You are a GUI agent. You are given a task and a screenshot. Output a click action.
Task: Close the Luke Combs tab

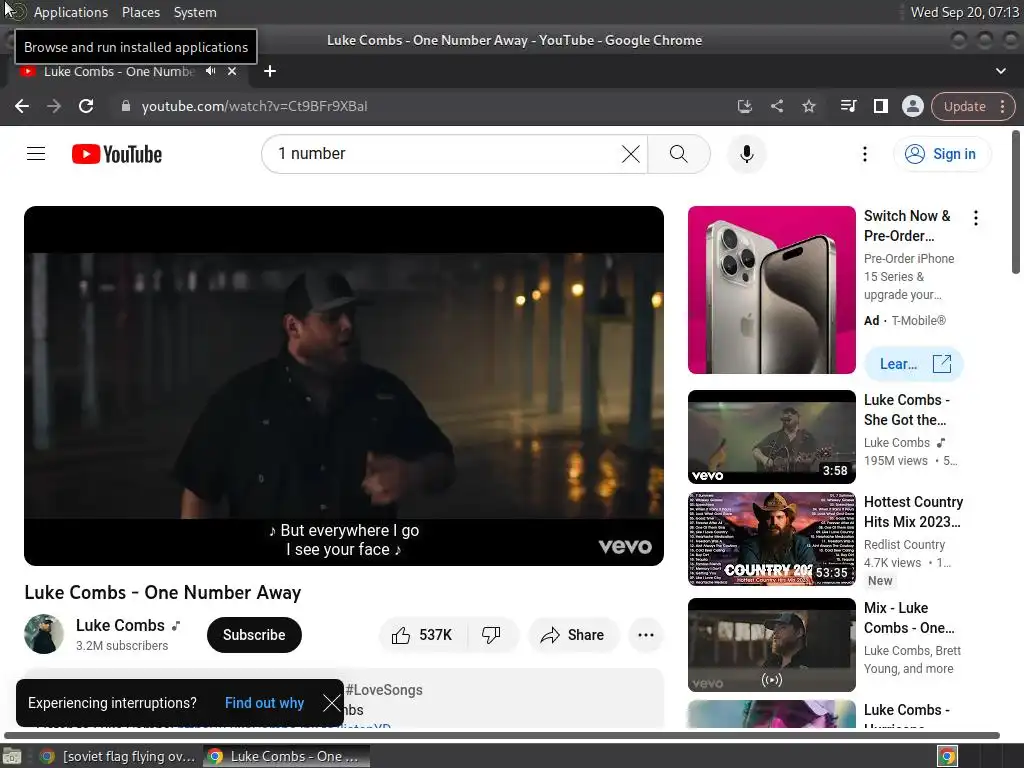(232, 71)
